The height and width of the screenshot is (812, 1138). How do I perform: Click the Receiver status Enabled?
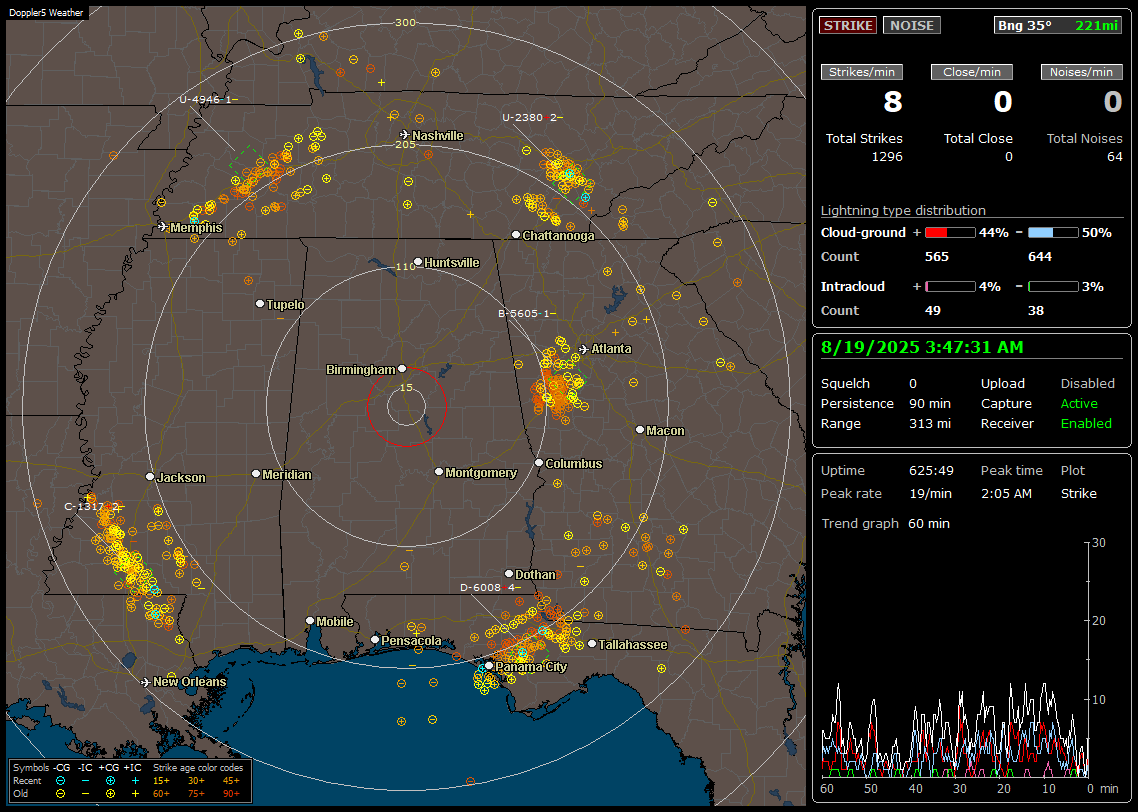[x=1086, y=423]
